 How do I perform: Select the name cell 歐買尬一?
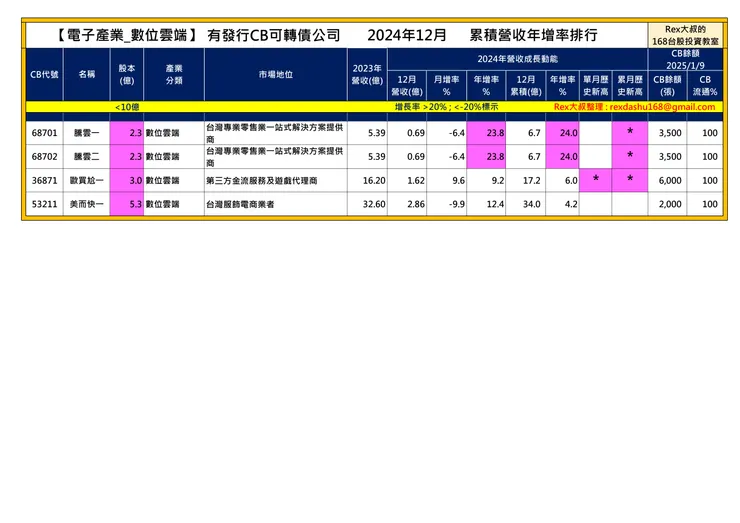[x=86, y=180]
